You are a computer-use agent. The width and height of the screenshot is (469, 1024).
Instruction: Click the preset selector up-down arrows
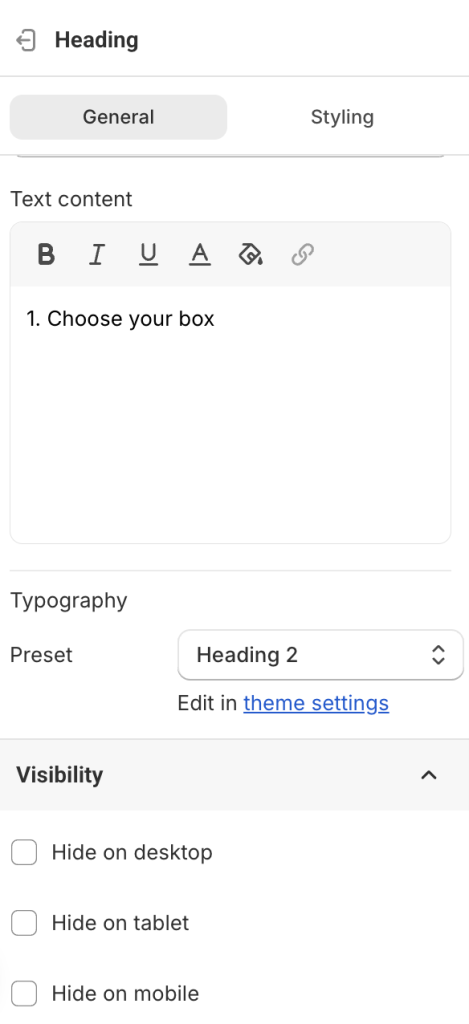coord(438,654)
